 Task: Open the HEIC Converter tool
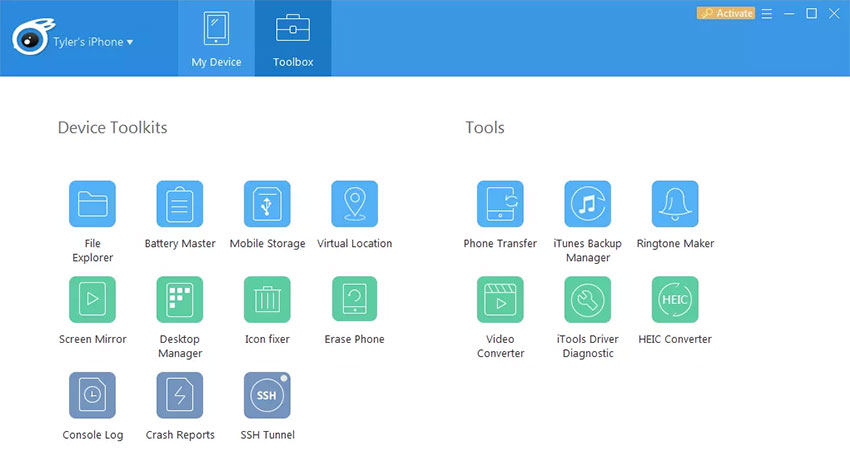(x=675, y=300)
